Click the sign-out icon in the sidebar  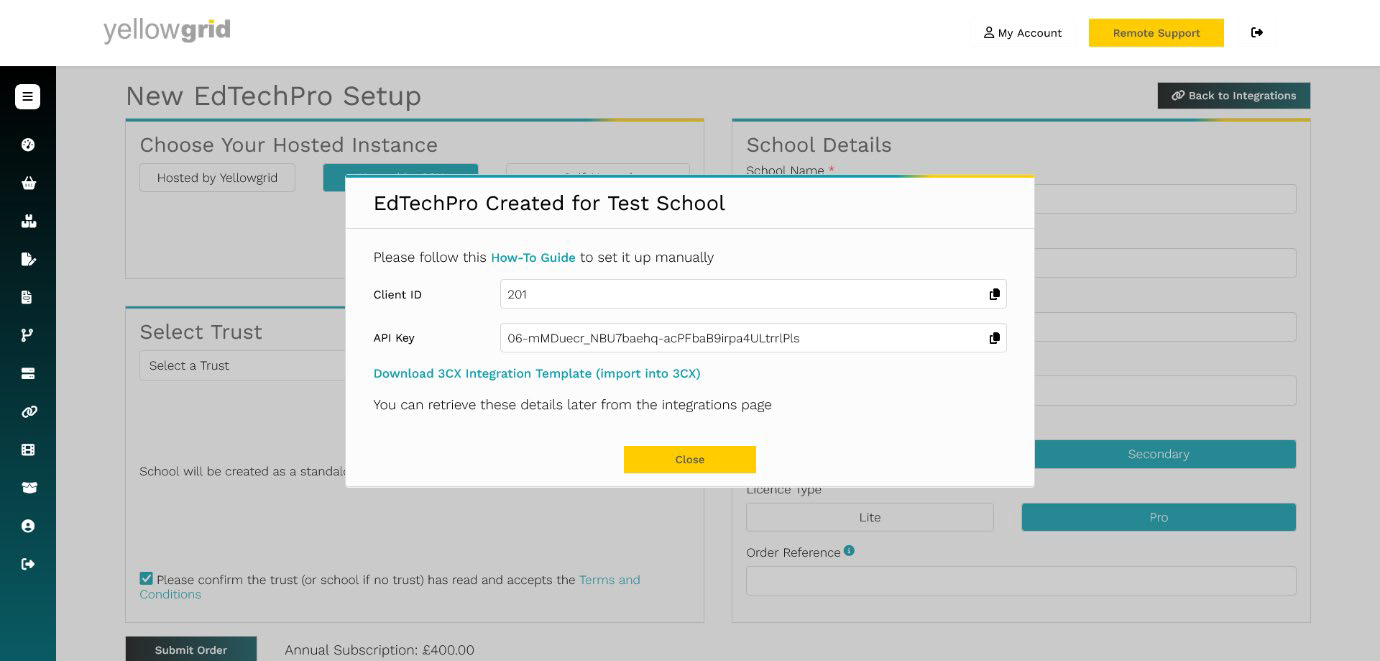(28, 564)
